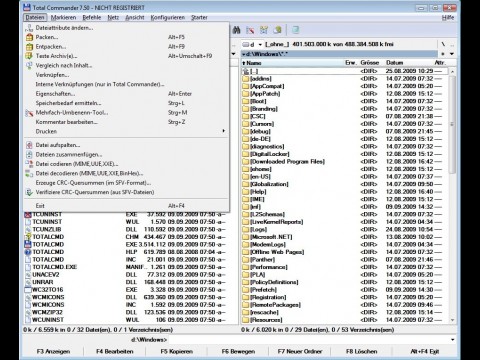Click the Verifiziere CRC-Quersummen icon
Image resolution: width=480 pixels, height=360 pixels.
tap(29, 192)
